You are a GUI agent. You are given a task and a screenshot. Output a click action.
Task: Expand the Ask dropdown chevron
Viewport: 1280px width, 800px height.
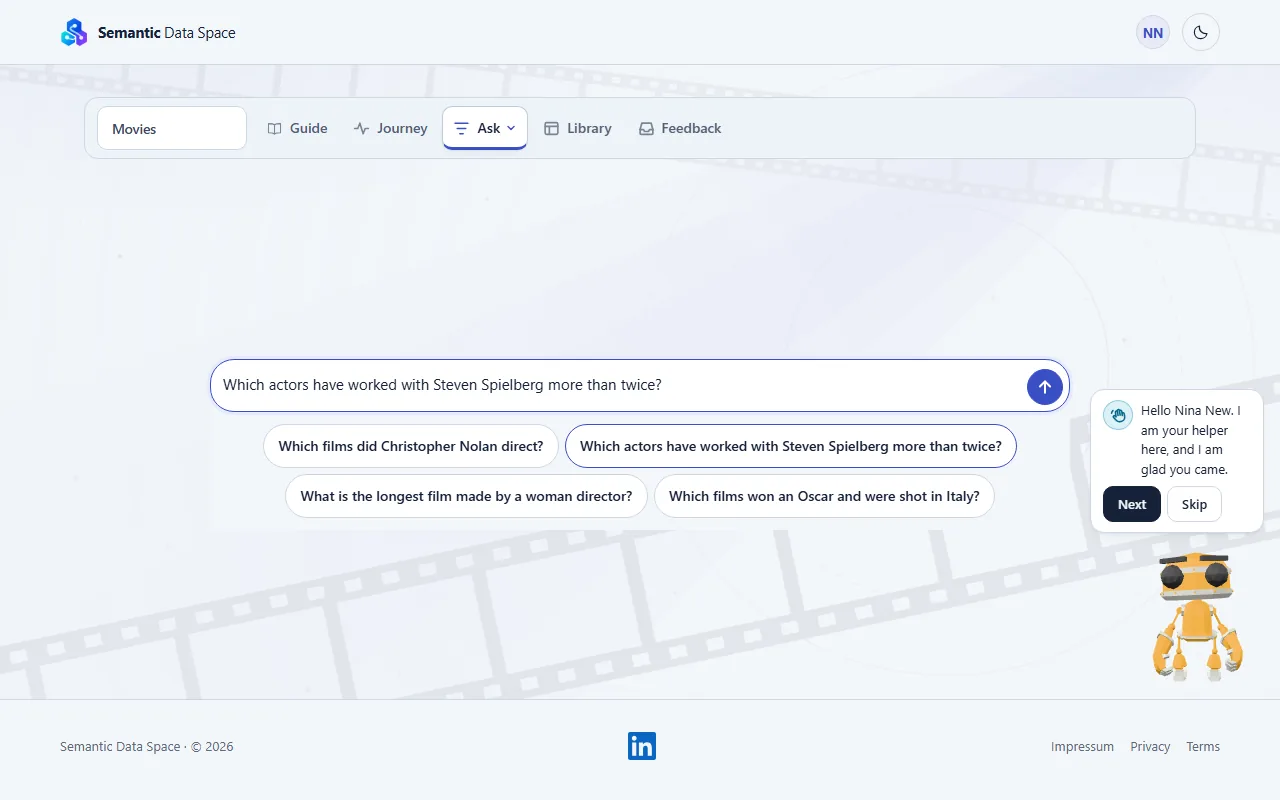click(x=511, y=128)
